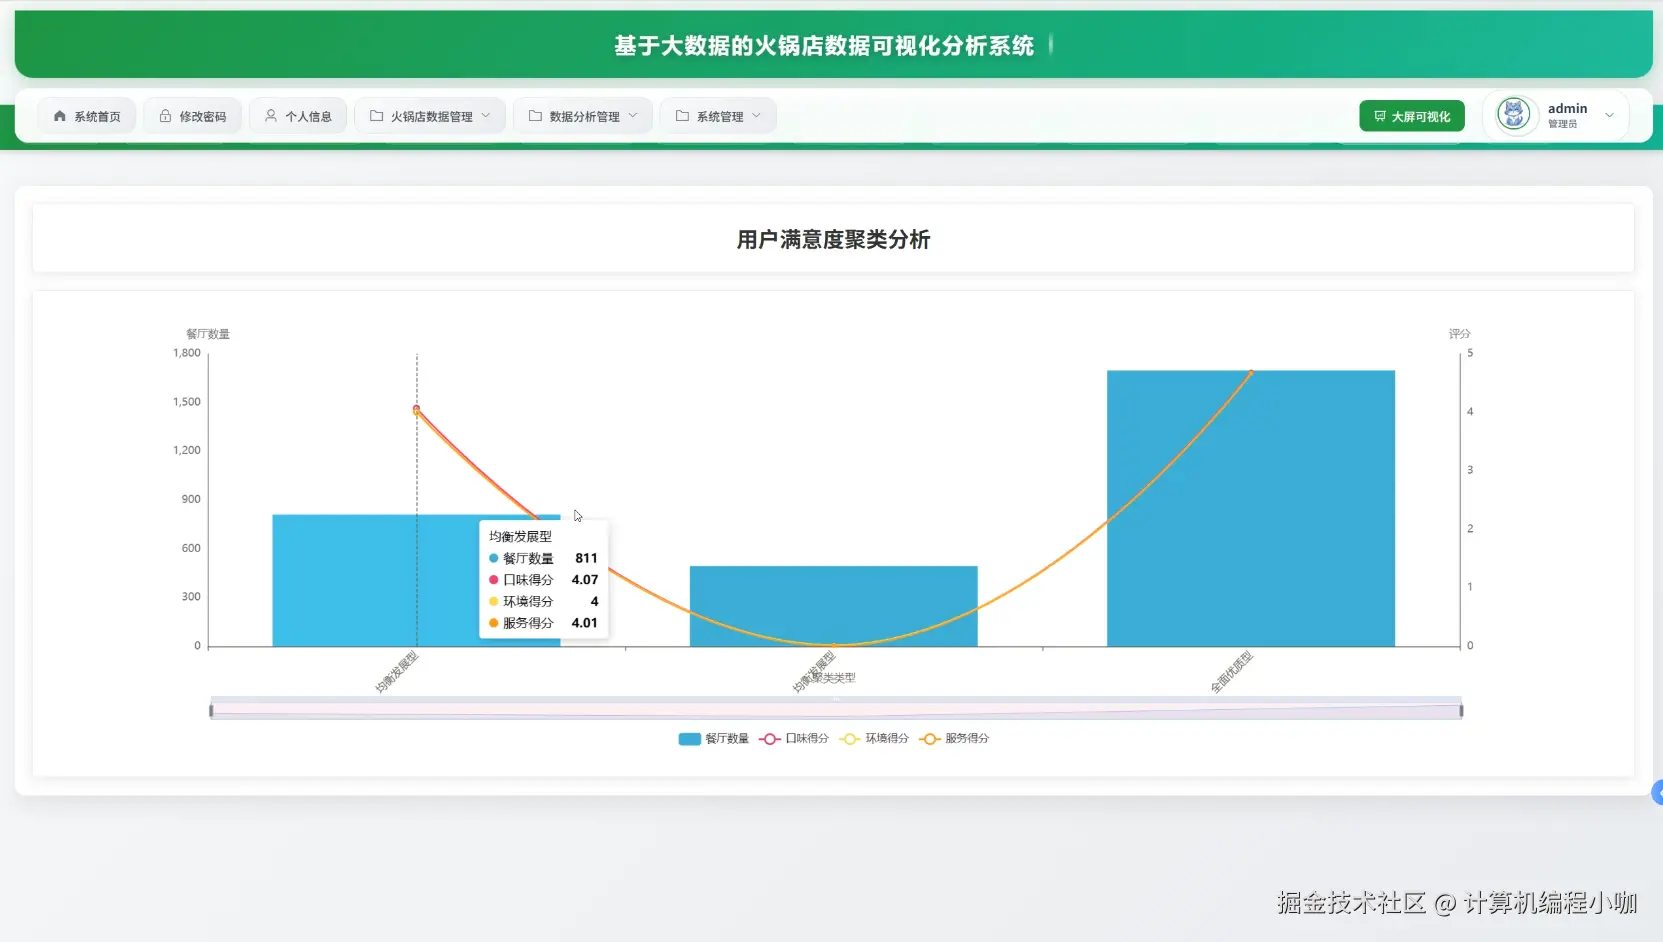Open the 火锅店数据管理 menu
This screenshot has width=1663, height=942.
click(430, 116)
